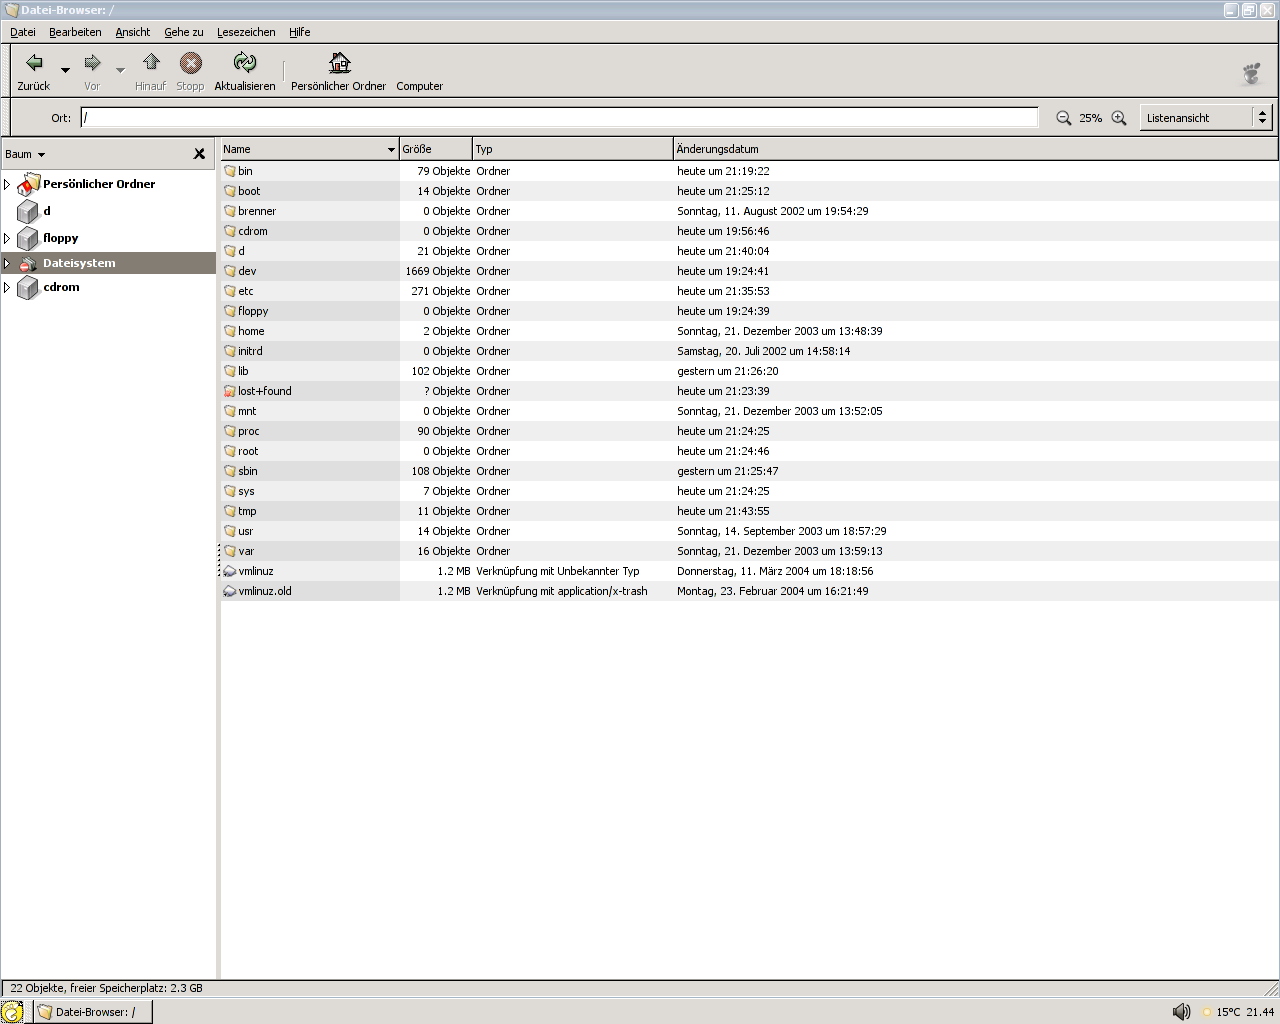Viewport: 1280px width, 1024px height.
Task: Open the Baum side pane selector
Action: click(x=25, y=154)
